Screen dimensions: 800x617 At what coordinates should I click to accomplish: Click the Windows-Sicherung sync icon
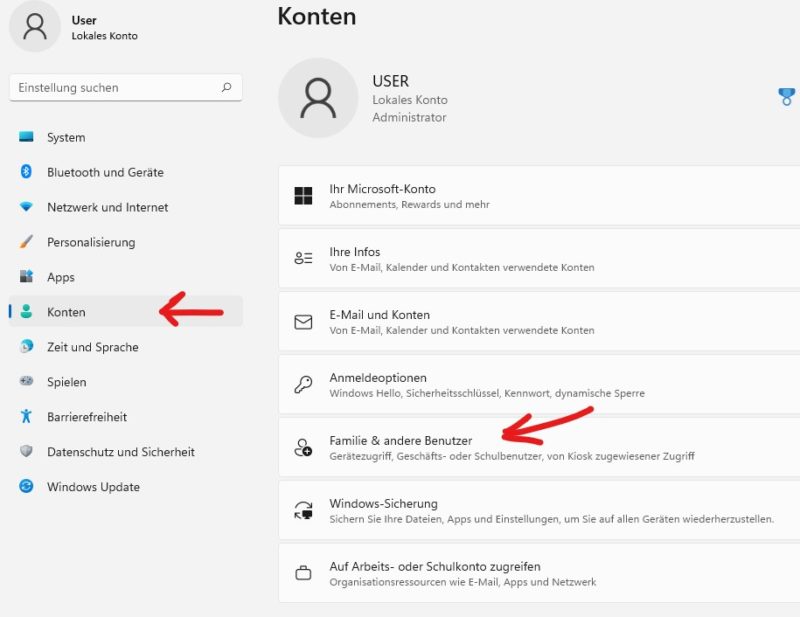[303, 510]
